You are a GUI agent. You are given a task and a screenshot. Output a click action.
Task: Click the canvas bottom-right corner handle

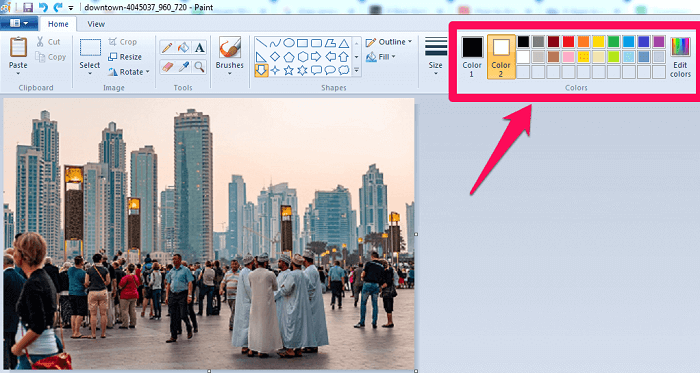coord(416,371)
